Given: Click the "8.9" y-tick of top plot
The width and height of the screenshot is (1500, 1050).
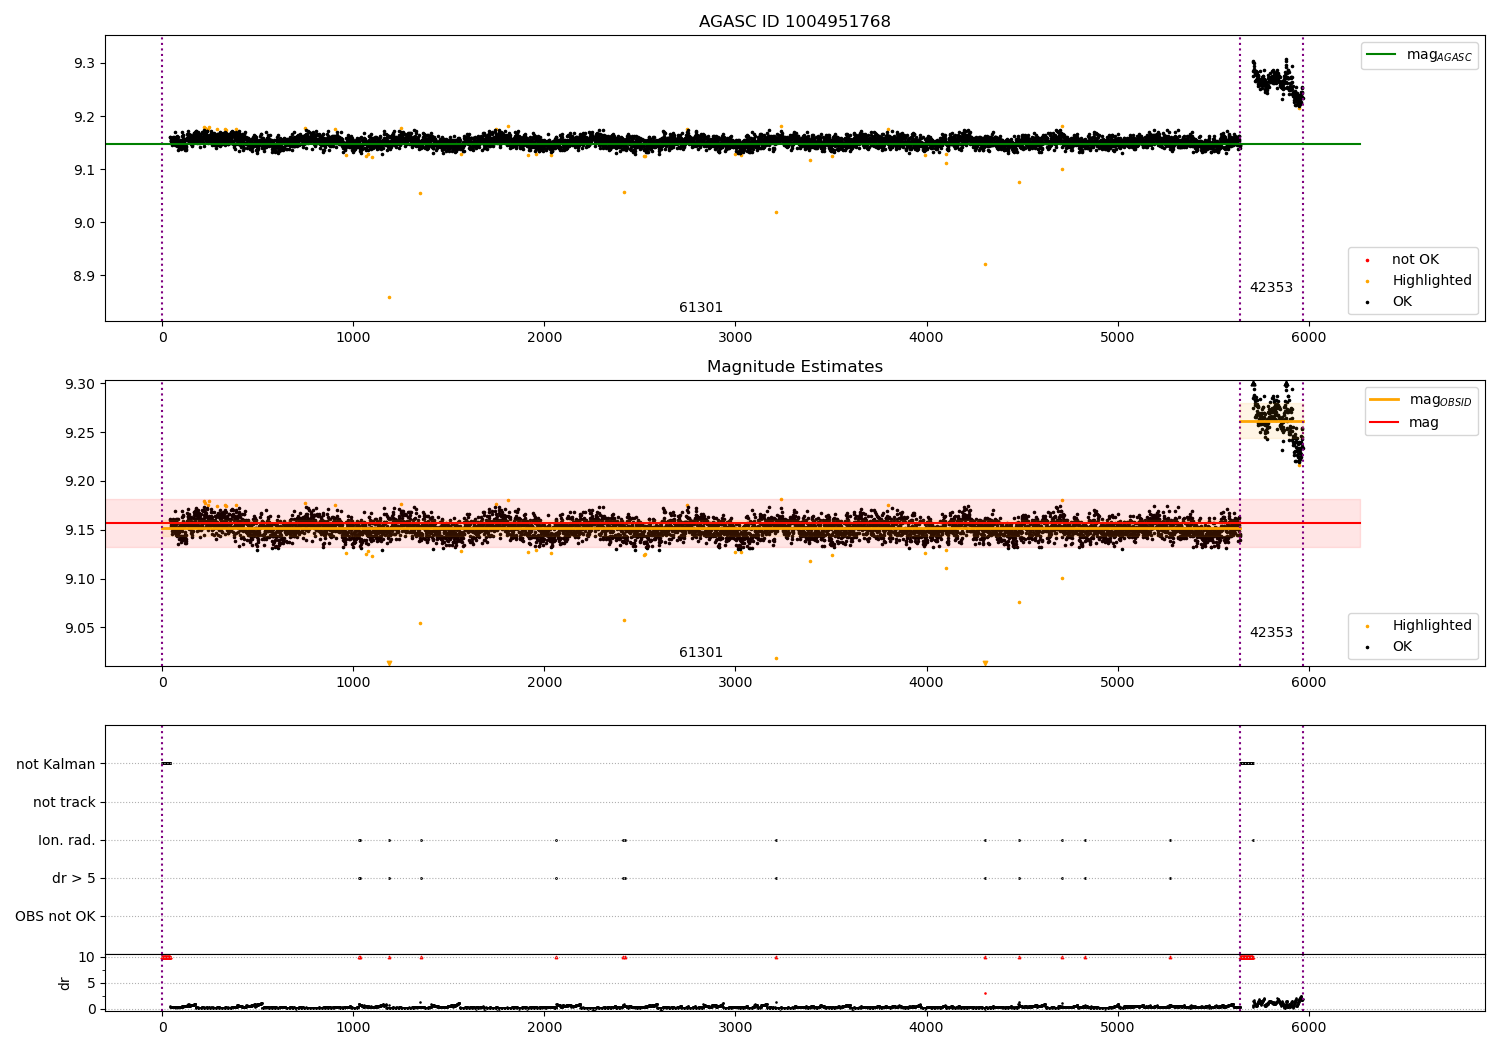Looking at the screenshot, I should 84,277.
